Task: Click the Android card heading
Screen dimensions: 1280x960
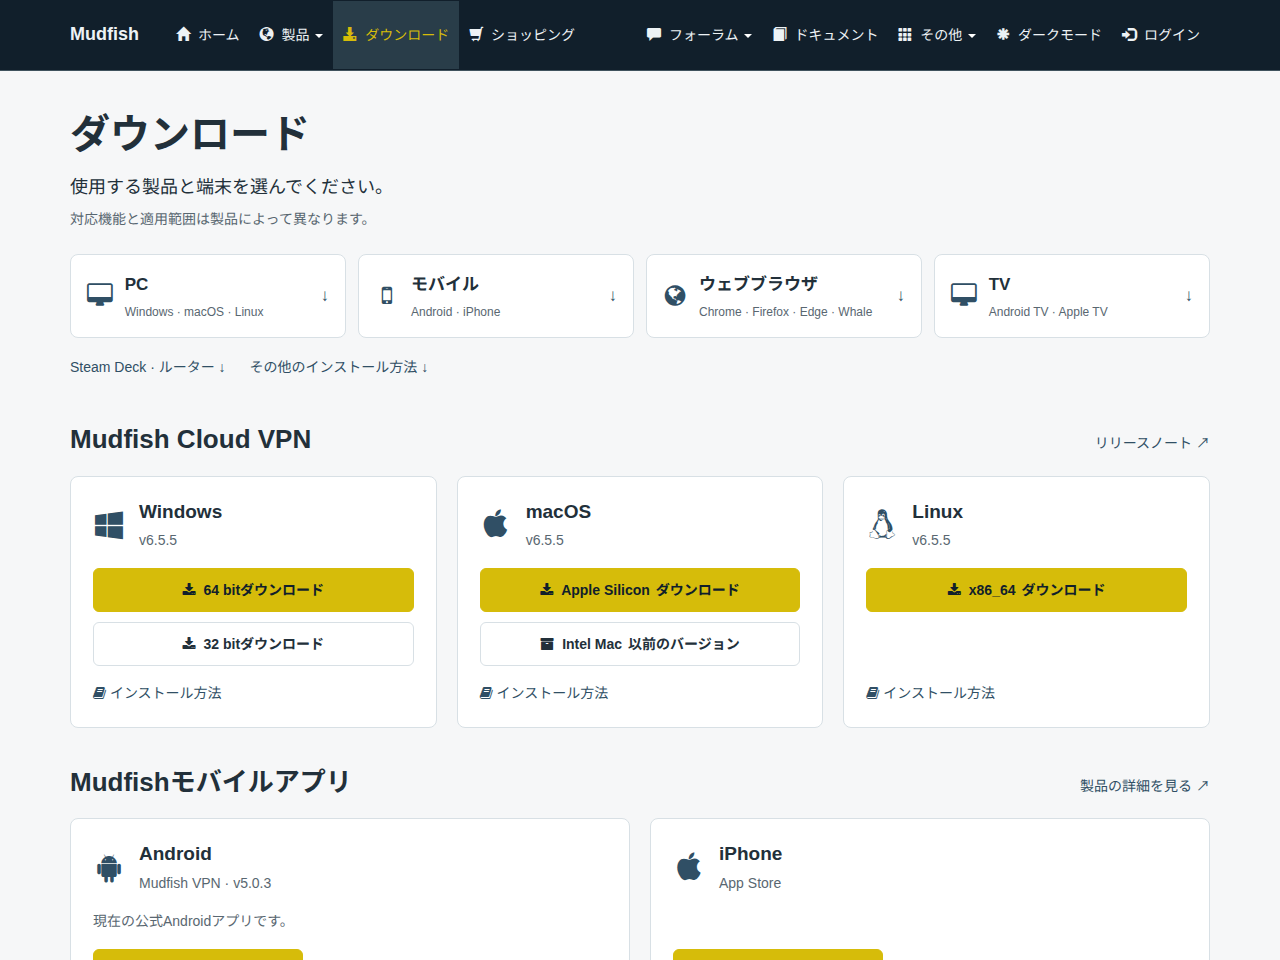Action: pyautogui.click(x=175, y=854)
